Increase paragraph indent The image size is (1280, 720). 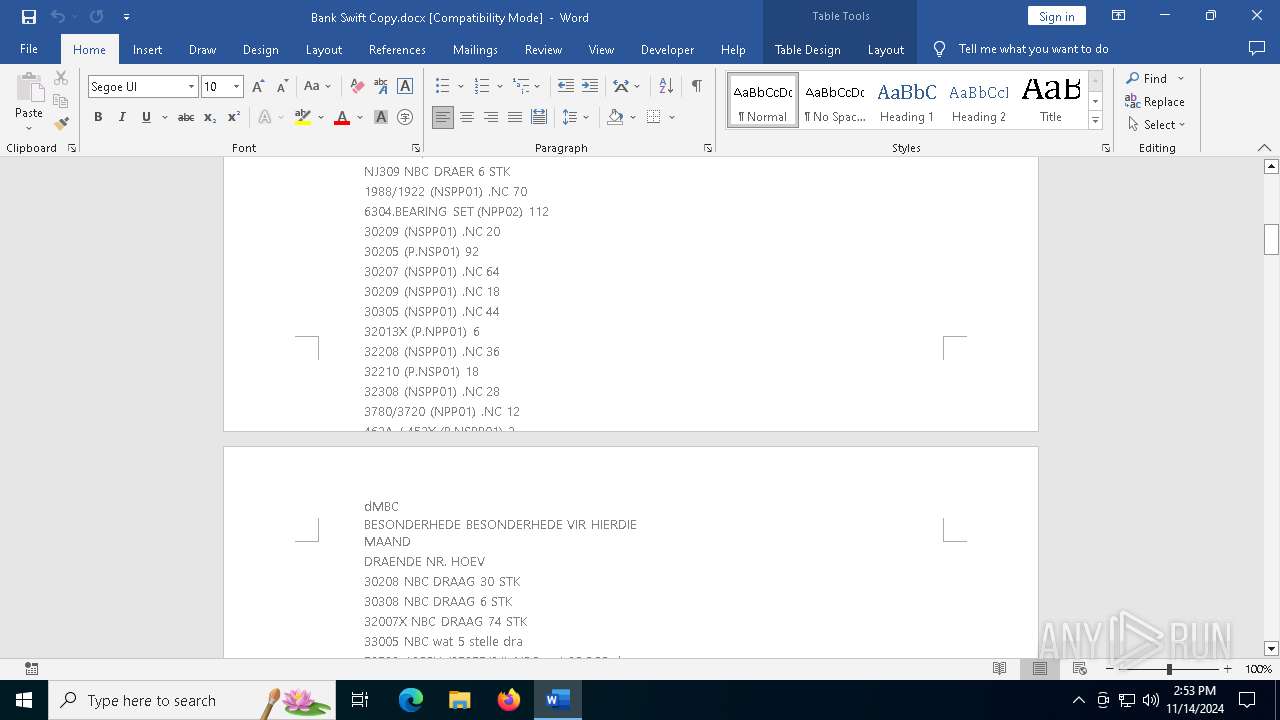590,86
